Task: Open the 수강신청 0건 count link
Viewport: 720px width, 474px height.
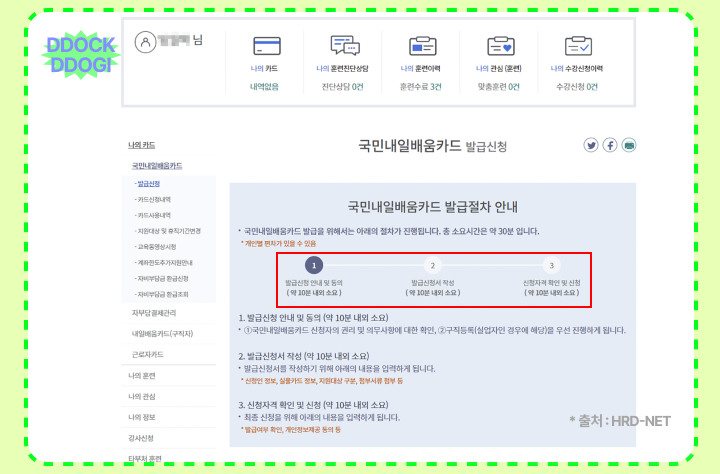Action: coord(577,86)
